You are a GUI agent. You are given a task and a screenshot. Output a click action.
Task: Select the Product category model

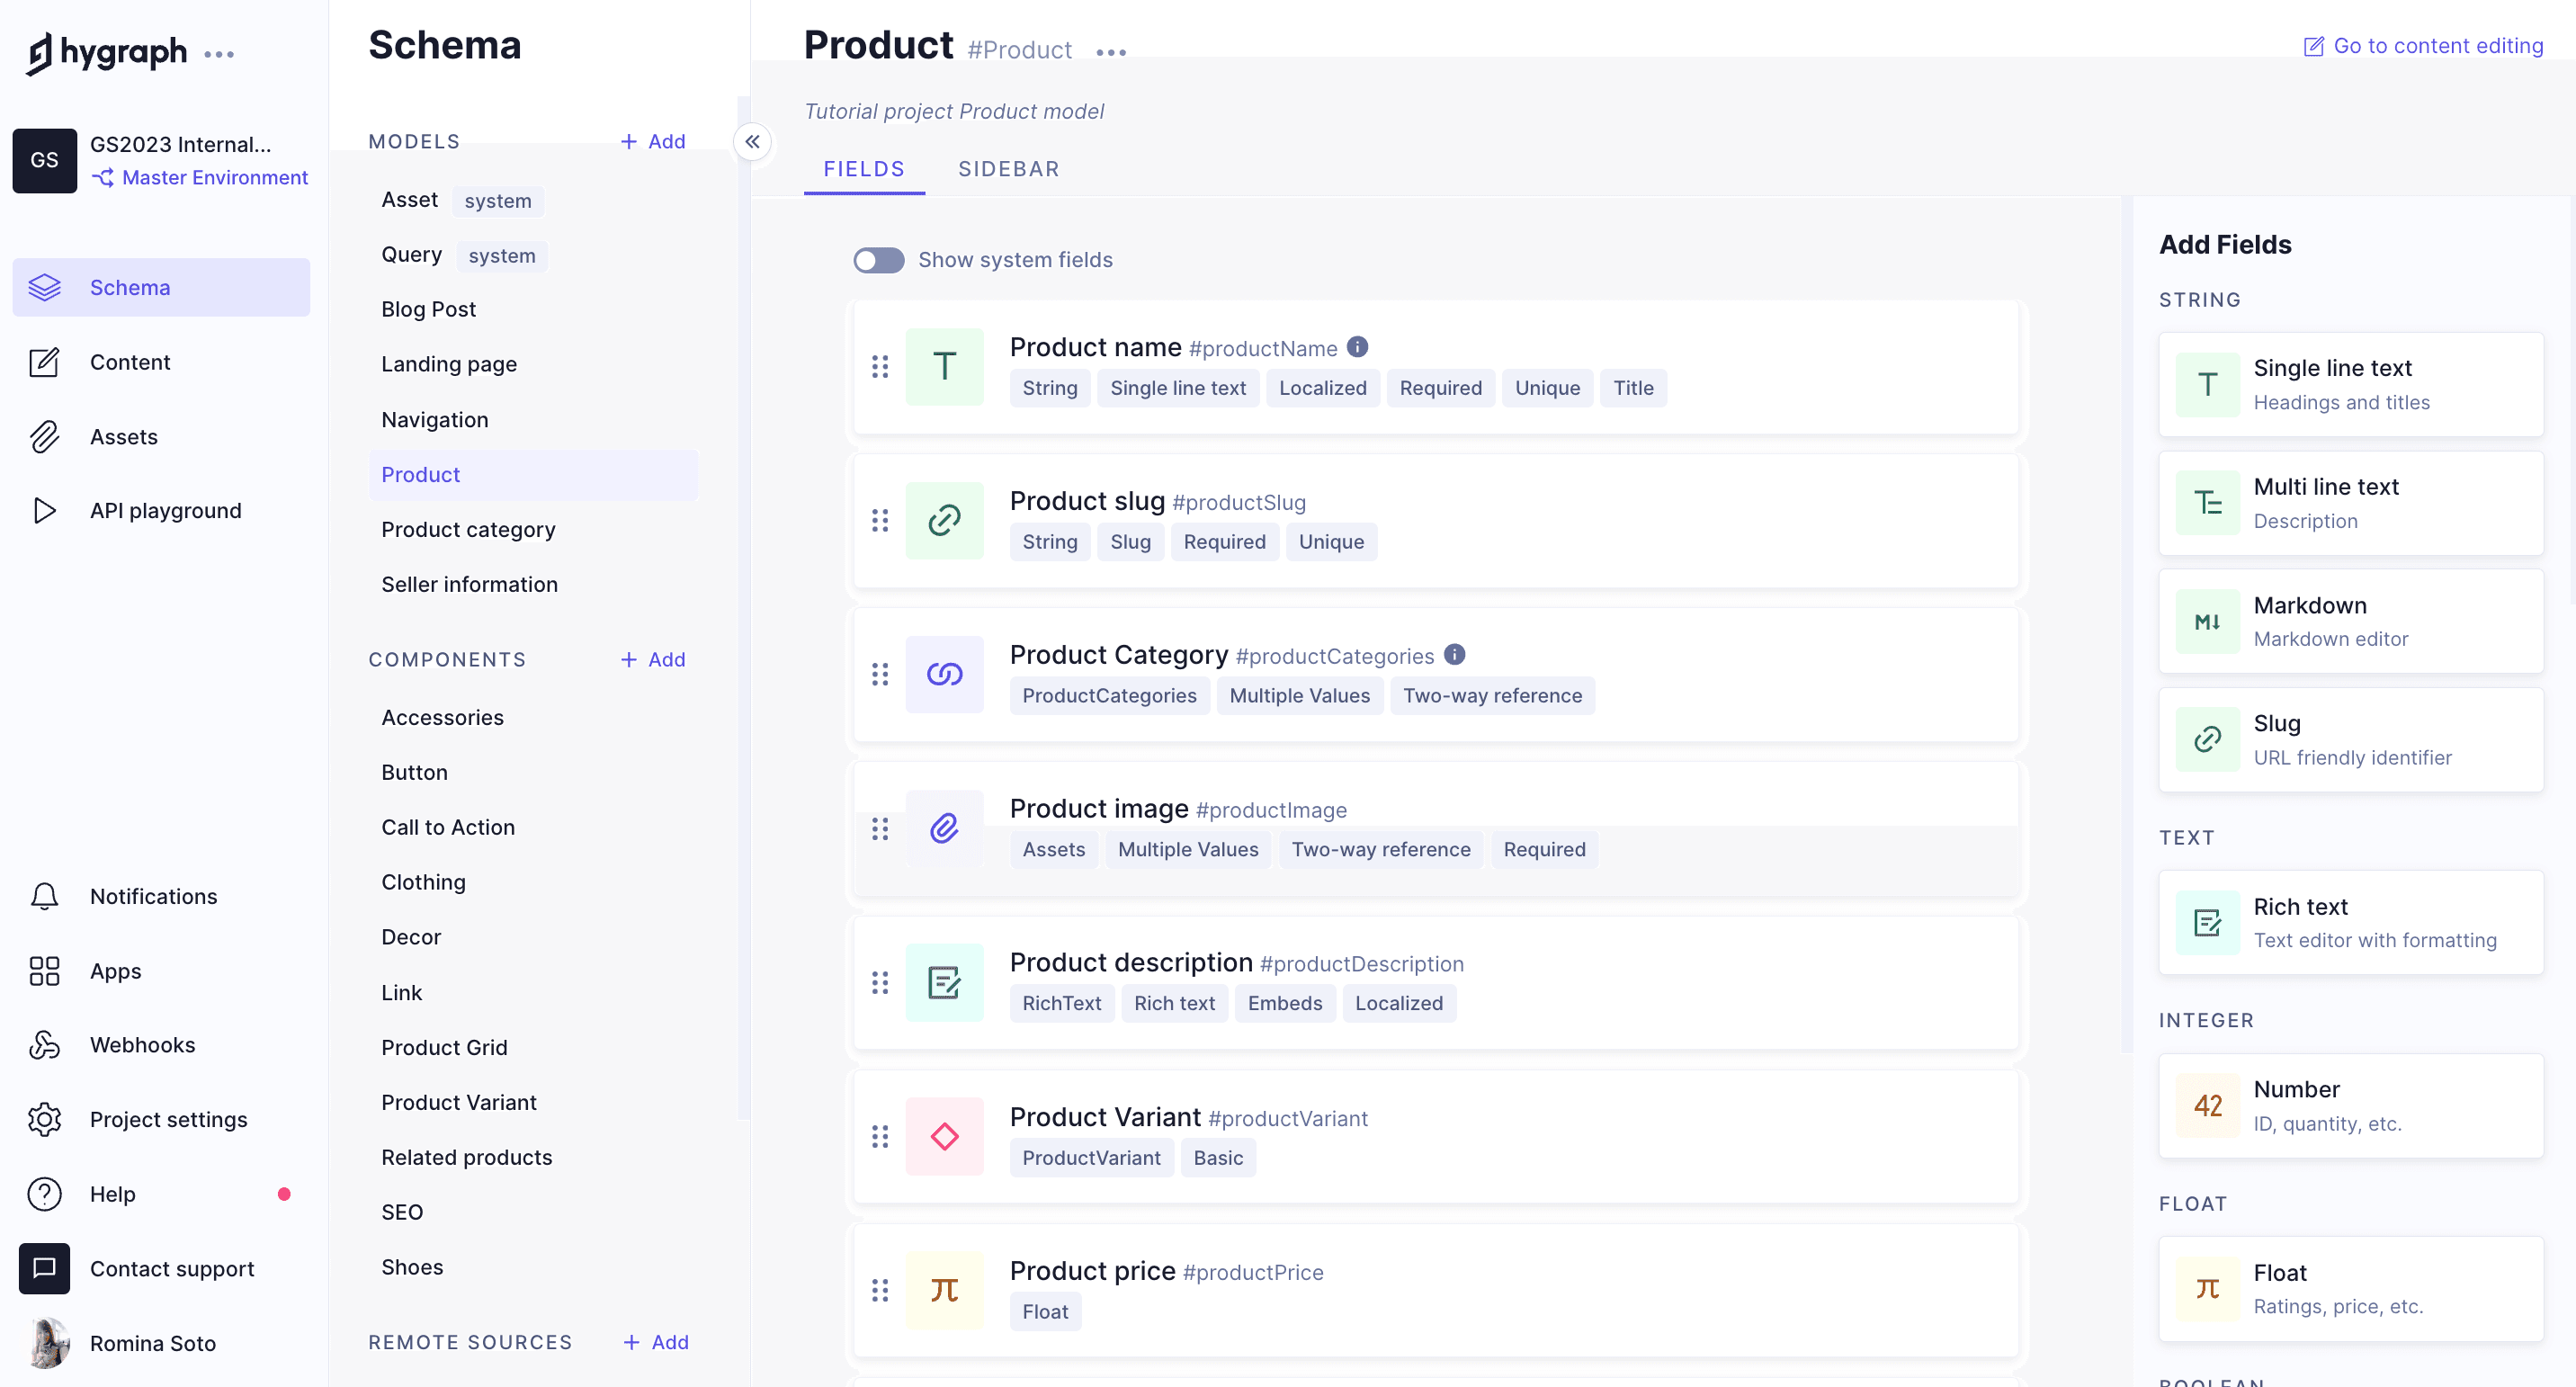click(x=468, y=530)
